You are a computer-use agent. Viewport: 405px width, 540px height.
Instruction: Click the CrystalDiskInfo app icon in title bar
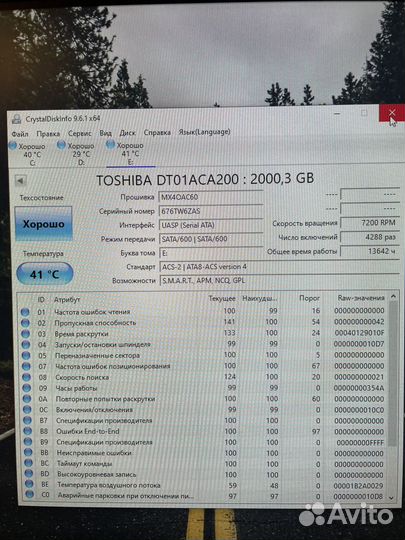[x=16, y=120]
